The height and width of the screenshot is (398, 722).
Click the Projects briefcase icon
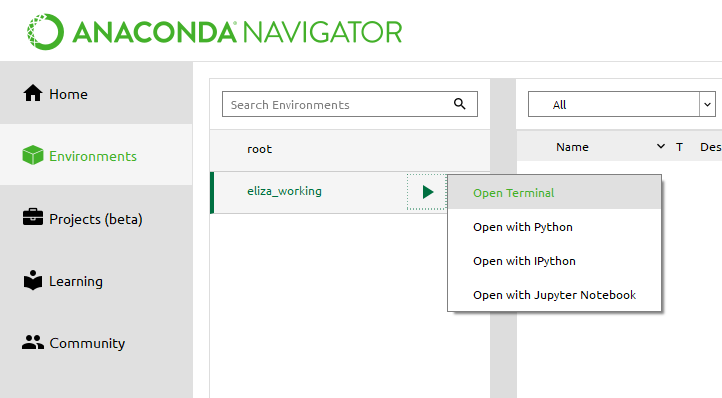pyautogui.click(x=33, y=217)
